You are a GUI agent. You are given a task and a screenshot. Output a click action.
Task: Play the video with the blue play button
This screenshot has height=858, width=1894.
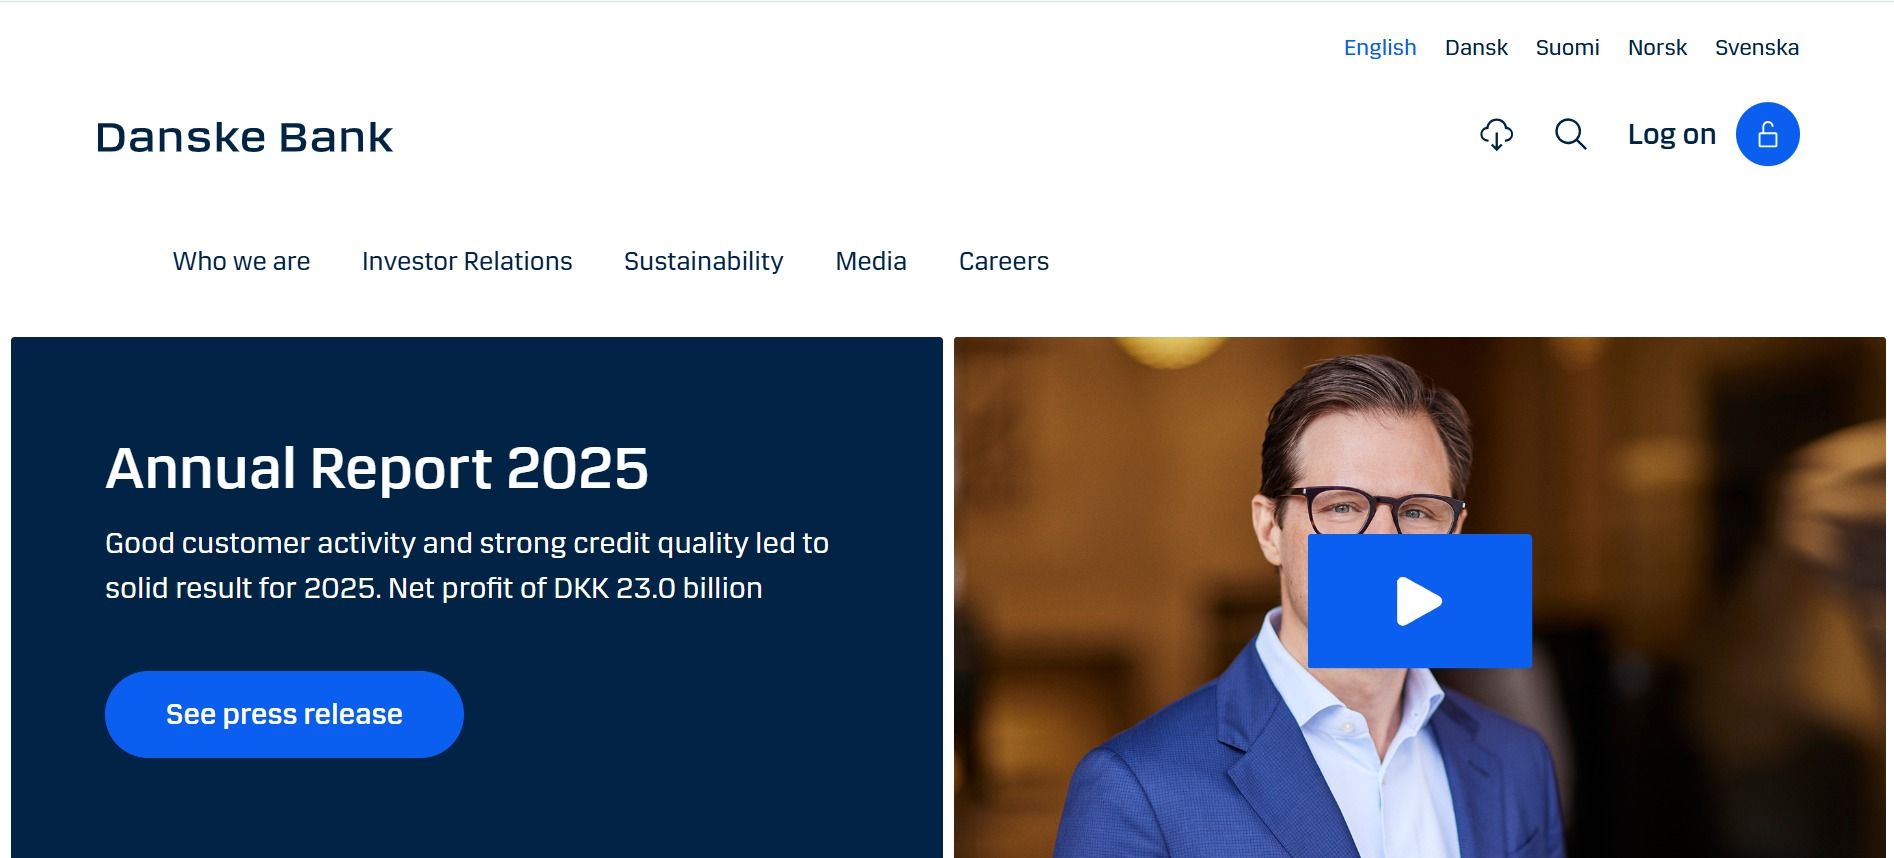pyautogui.click(x=1419, y=601)
